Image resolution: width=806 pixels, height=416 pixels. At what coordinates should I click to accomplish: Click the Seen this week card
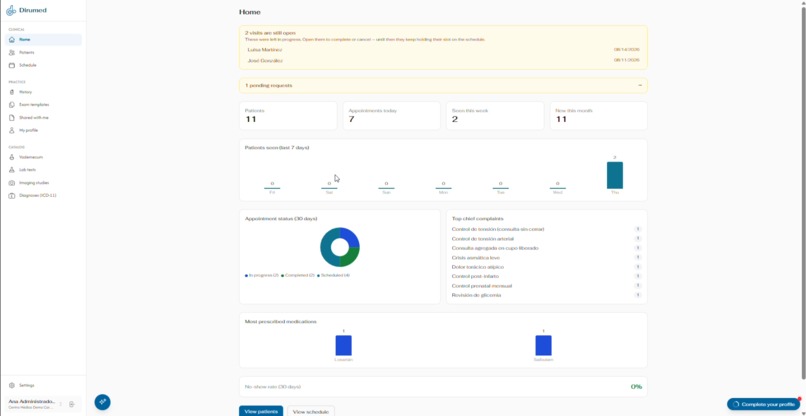click(495, 116)
